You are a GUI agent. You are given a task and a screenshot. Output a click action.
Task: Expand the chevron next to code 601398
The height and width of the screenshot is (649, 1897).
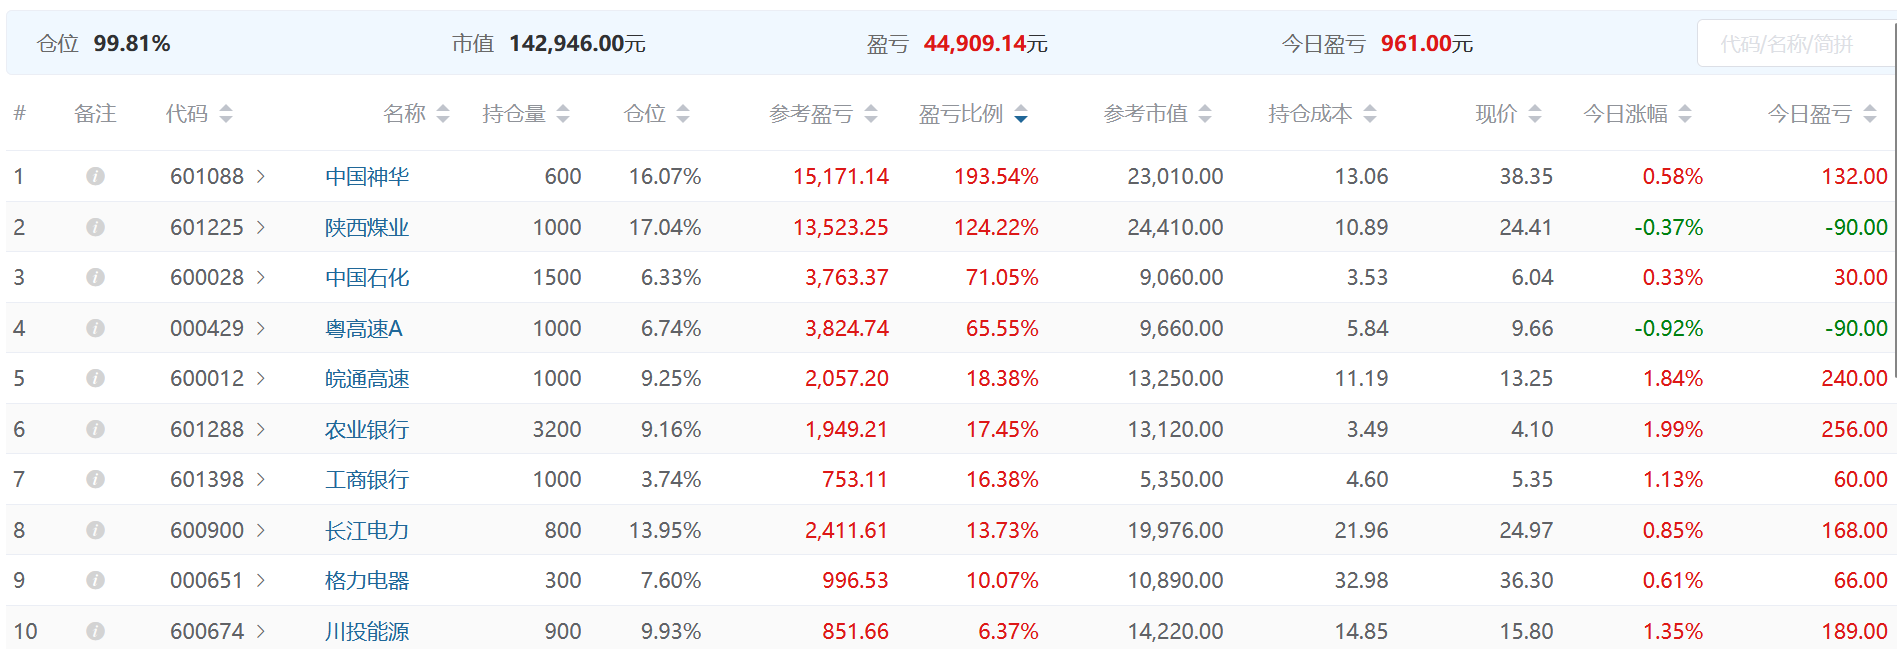(x=261, y=479)
